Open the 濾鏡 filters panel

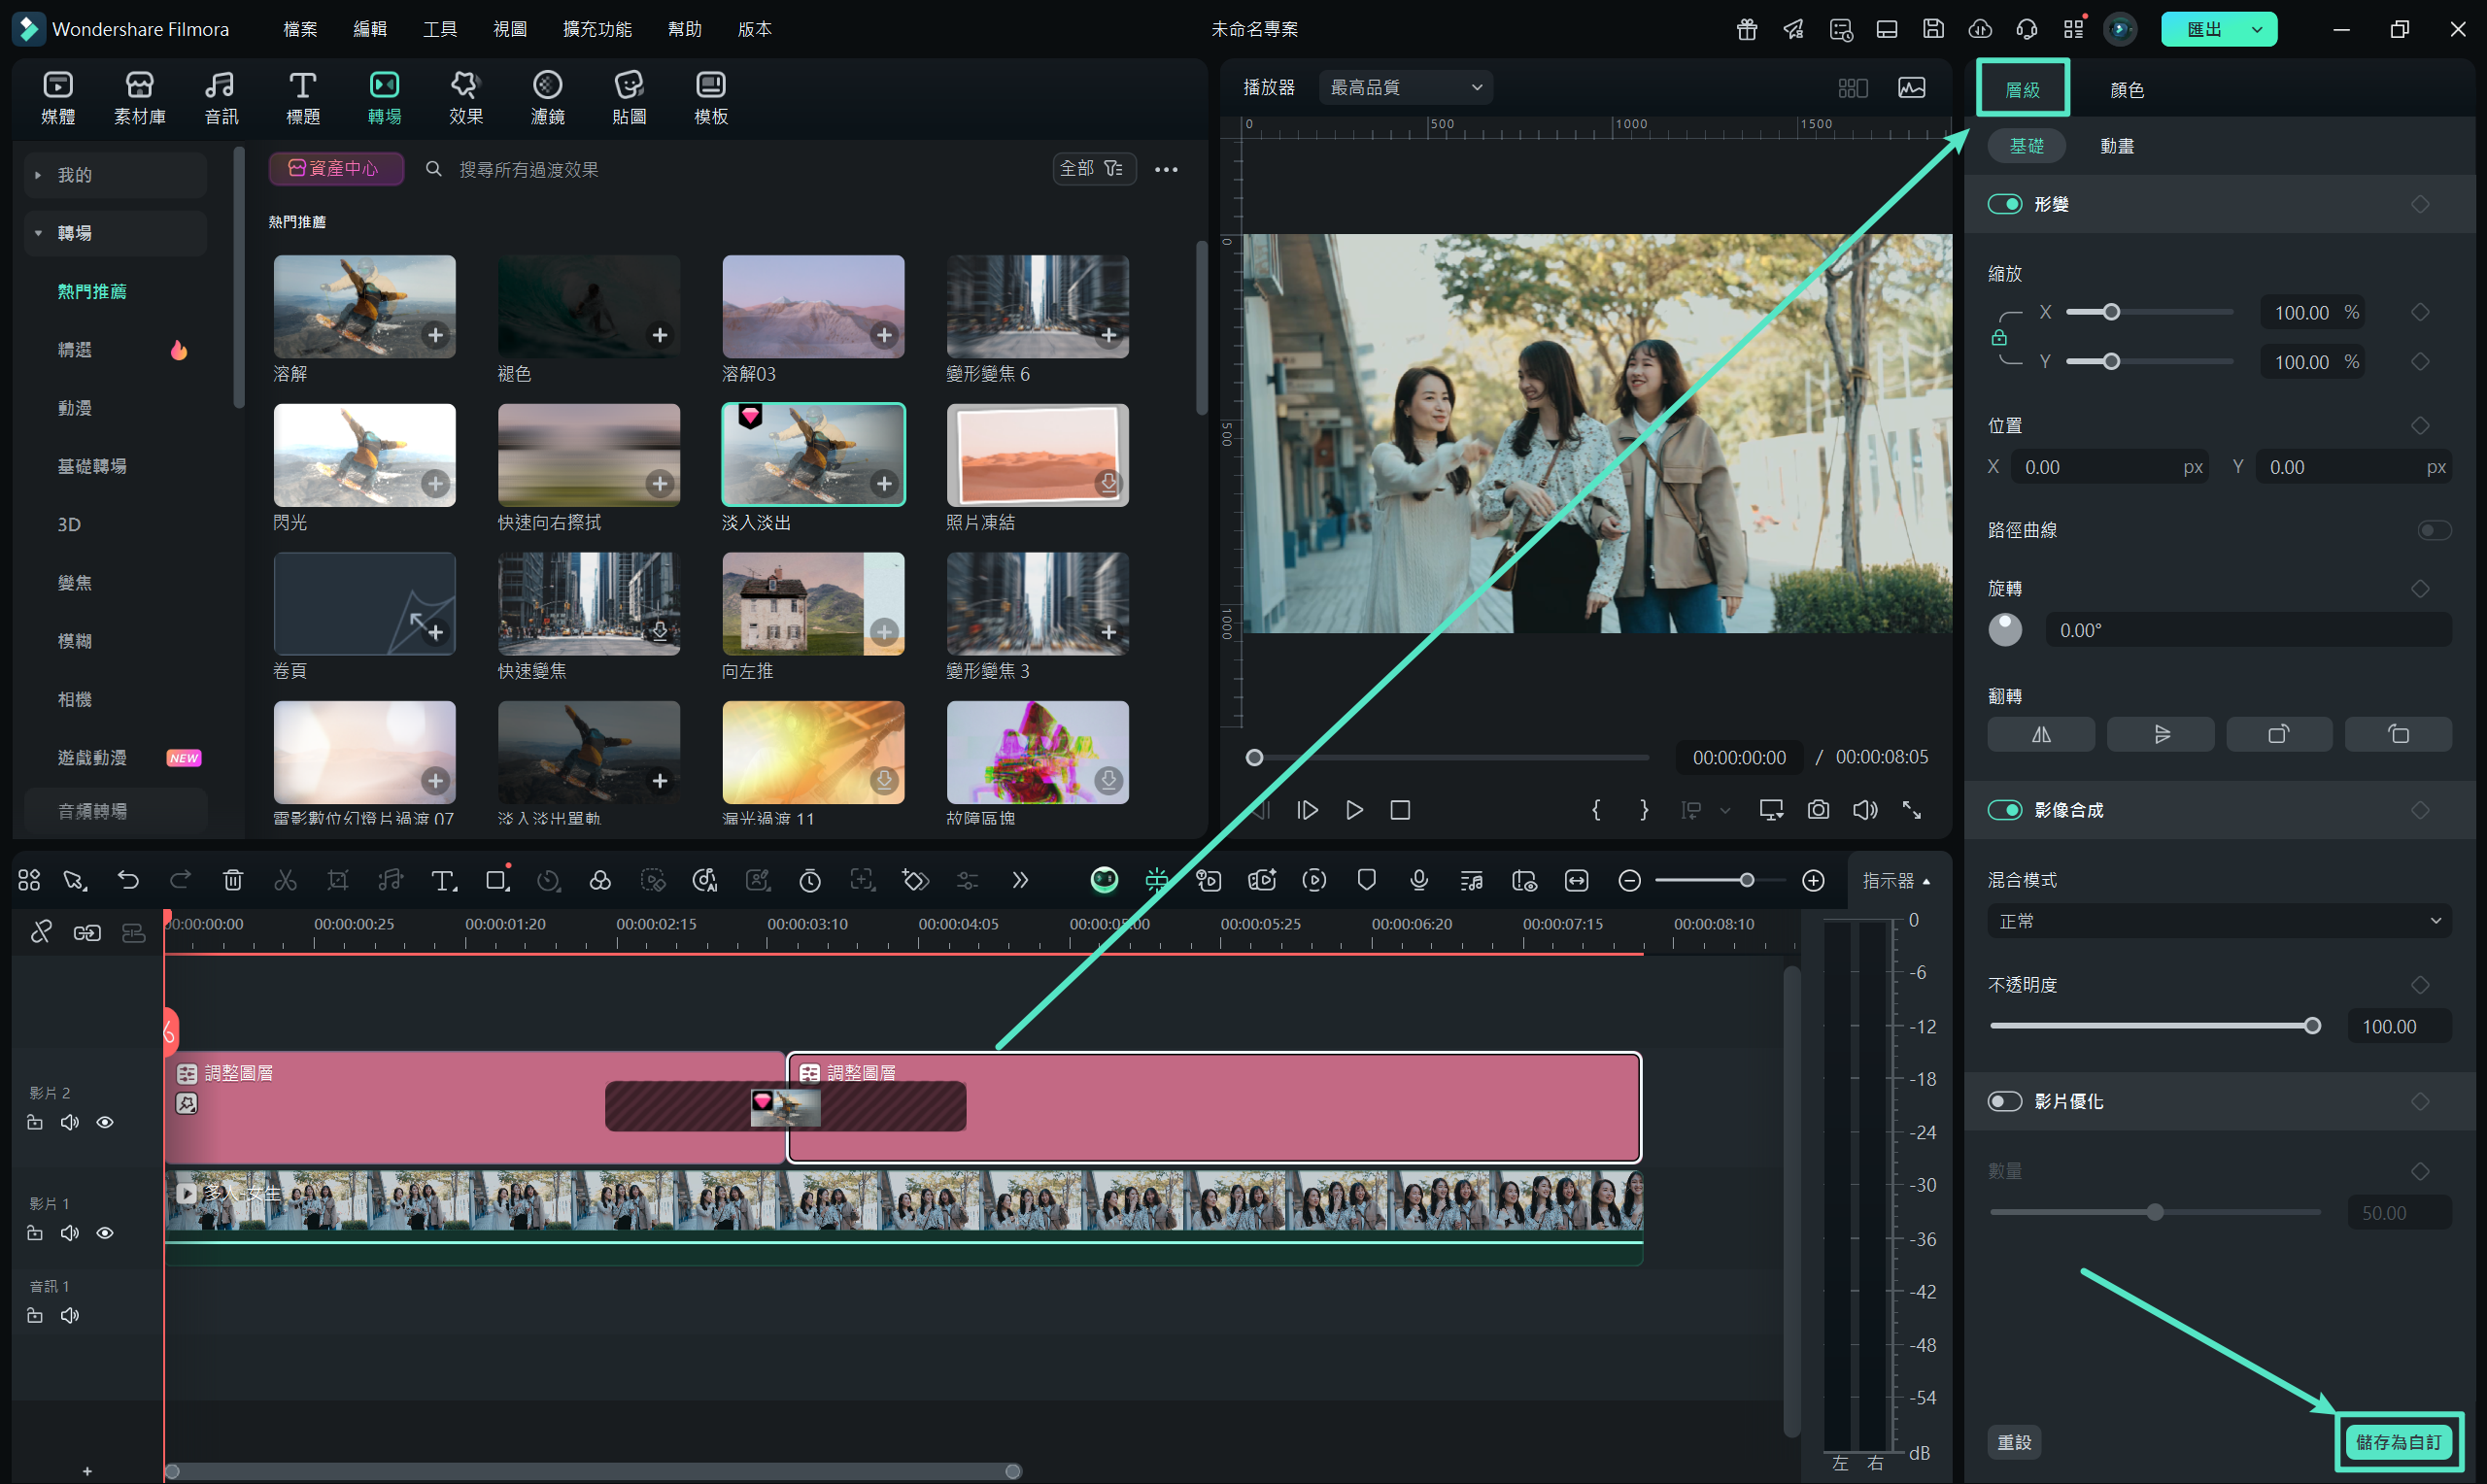point(547,97)
